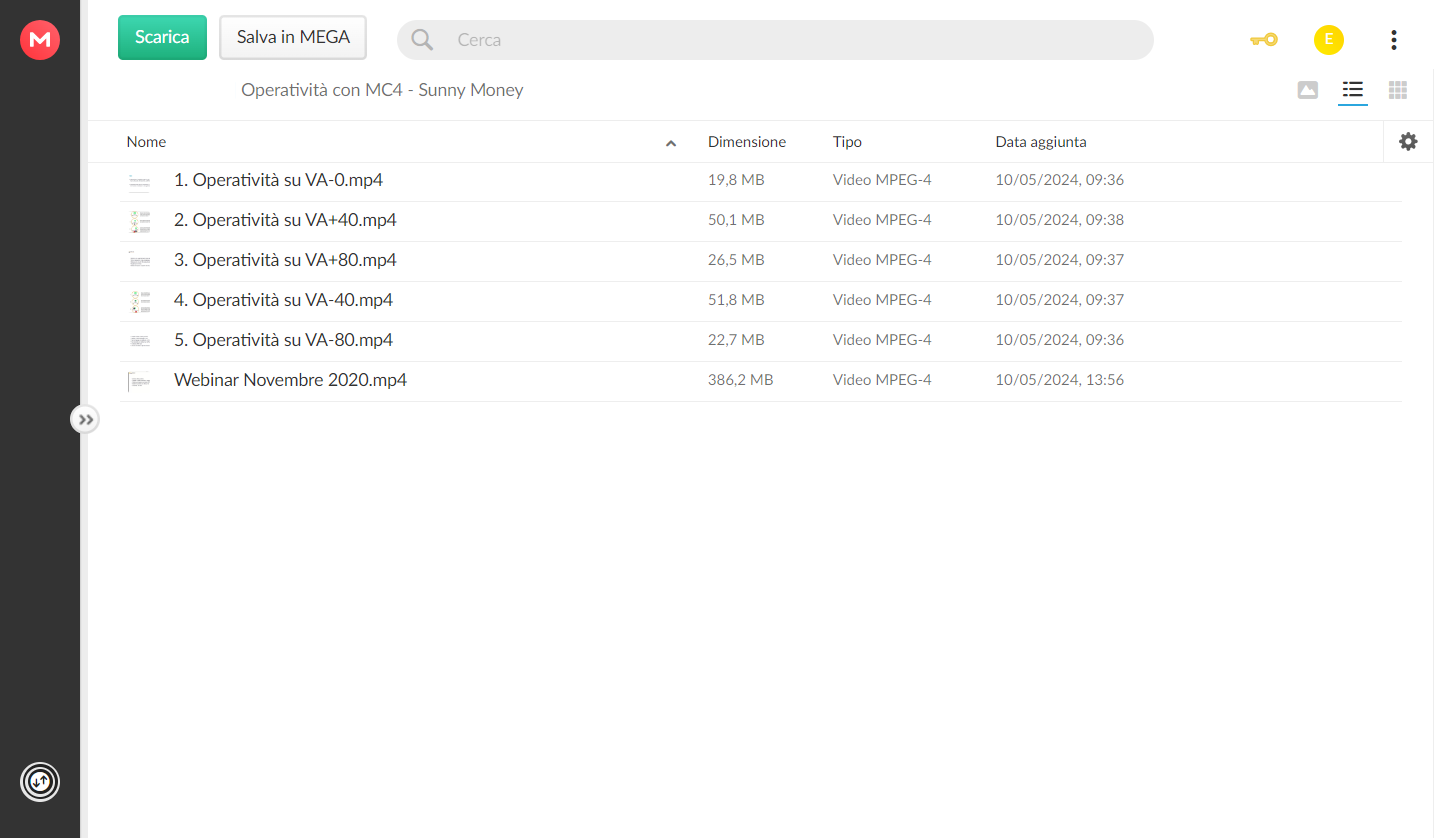Click Video MPEG-4 type of Webinar row
The height and width of the screenshot is (838, 1434).
point(882,380)
